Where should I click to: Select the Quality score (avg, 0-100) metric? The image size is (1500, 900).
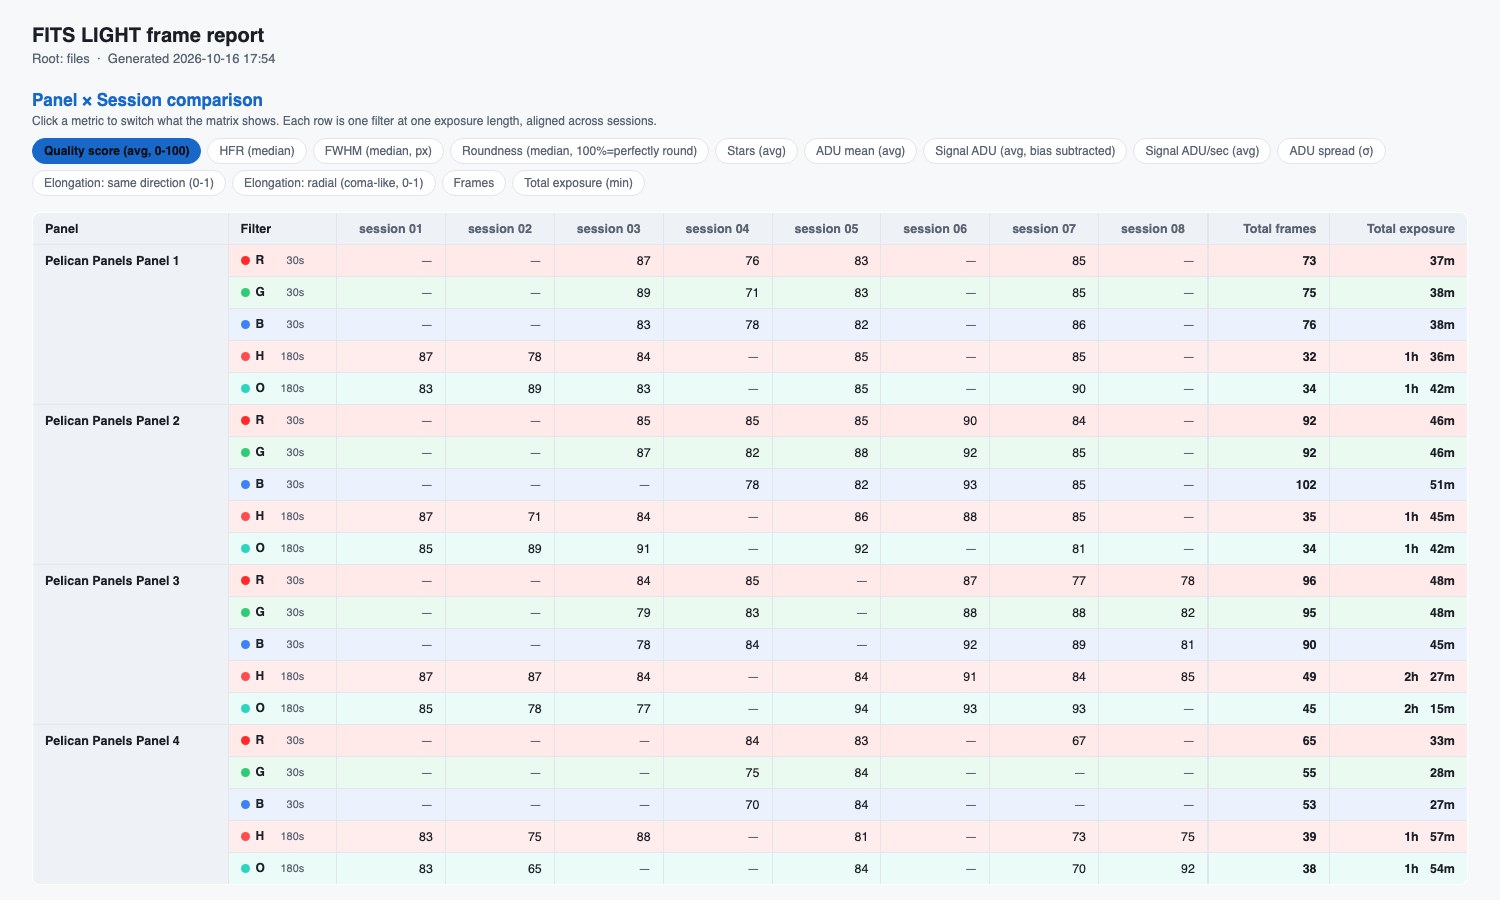(x=116, y=151)
